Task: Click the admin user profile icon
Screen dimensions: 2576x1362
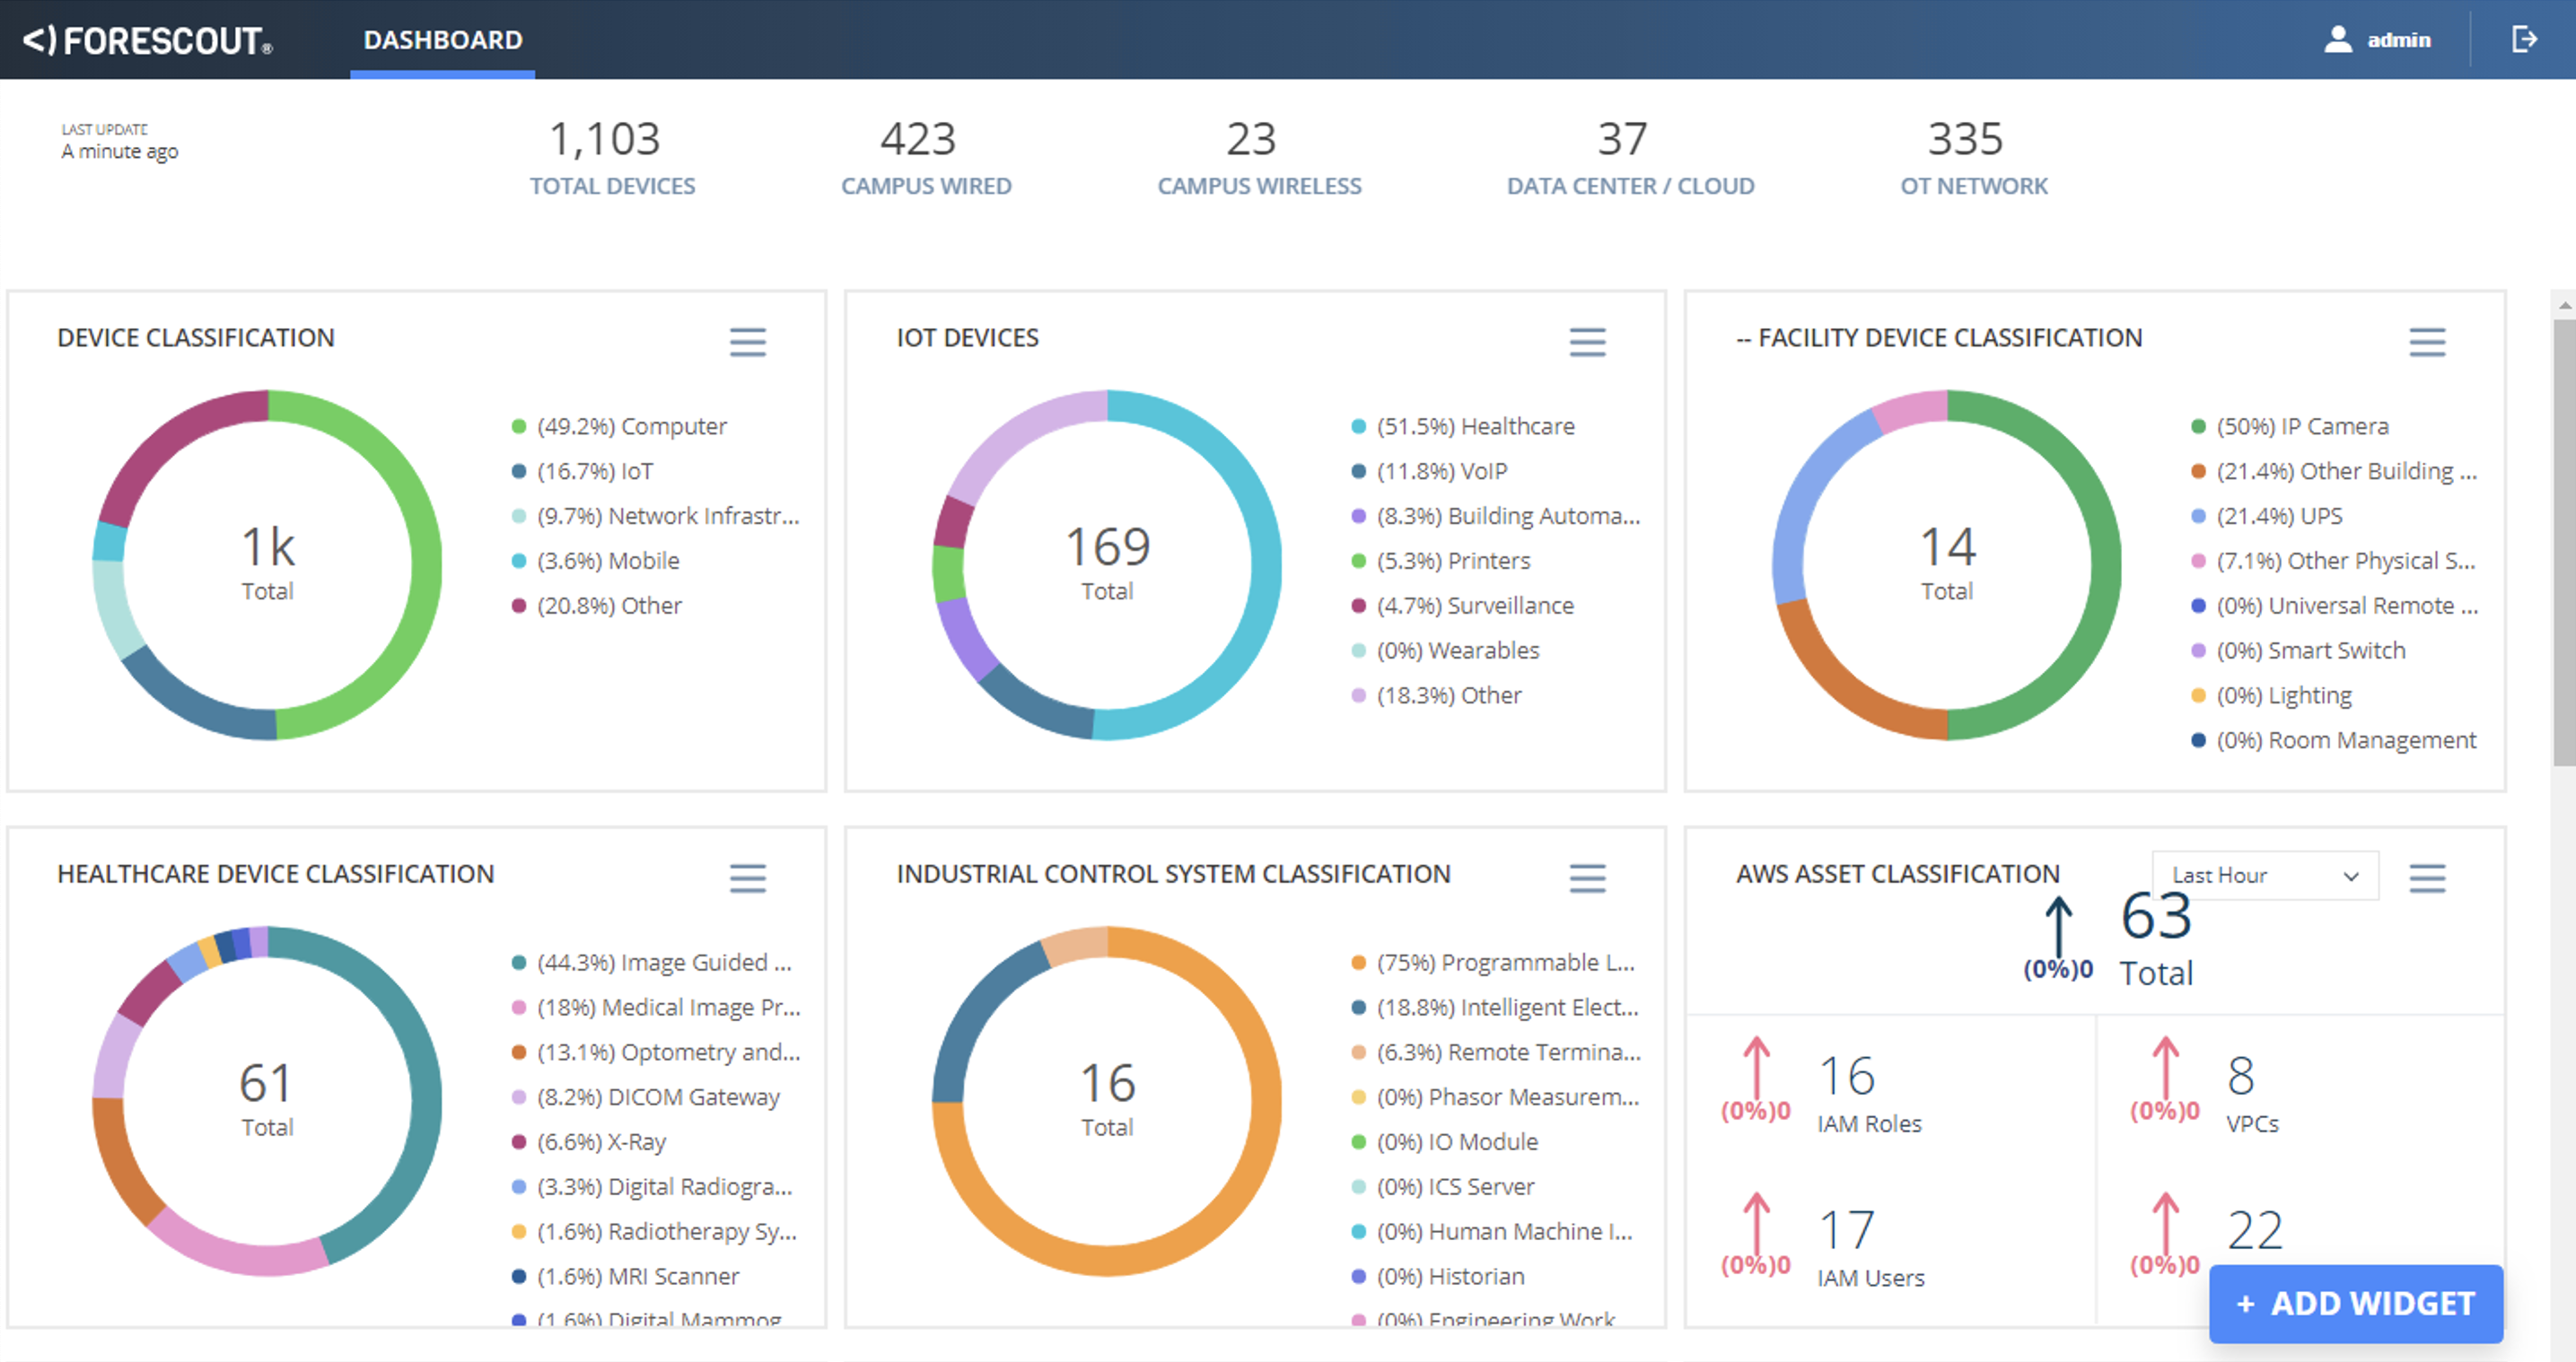Action: click(2351, 38)
